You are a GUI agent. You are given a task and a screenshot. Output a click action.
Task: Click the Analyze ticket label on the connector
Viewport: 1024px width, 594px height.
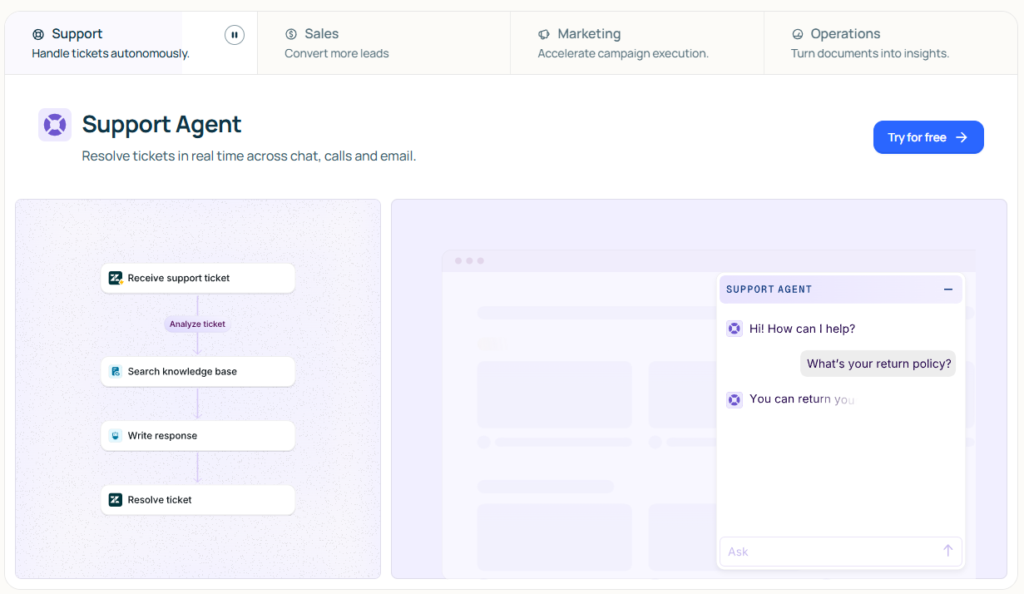tap(197, 324)
